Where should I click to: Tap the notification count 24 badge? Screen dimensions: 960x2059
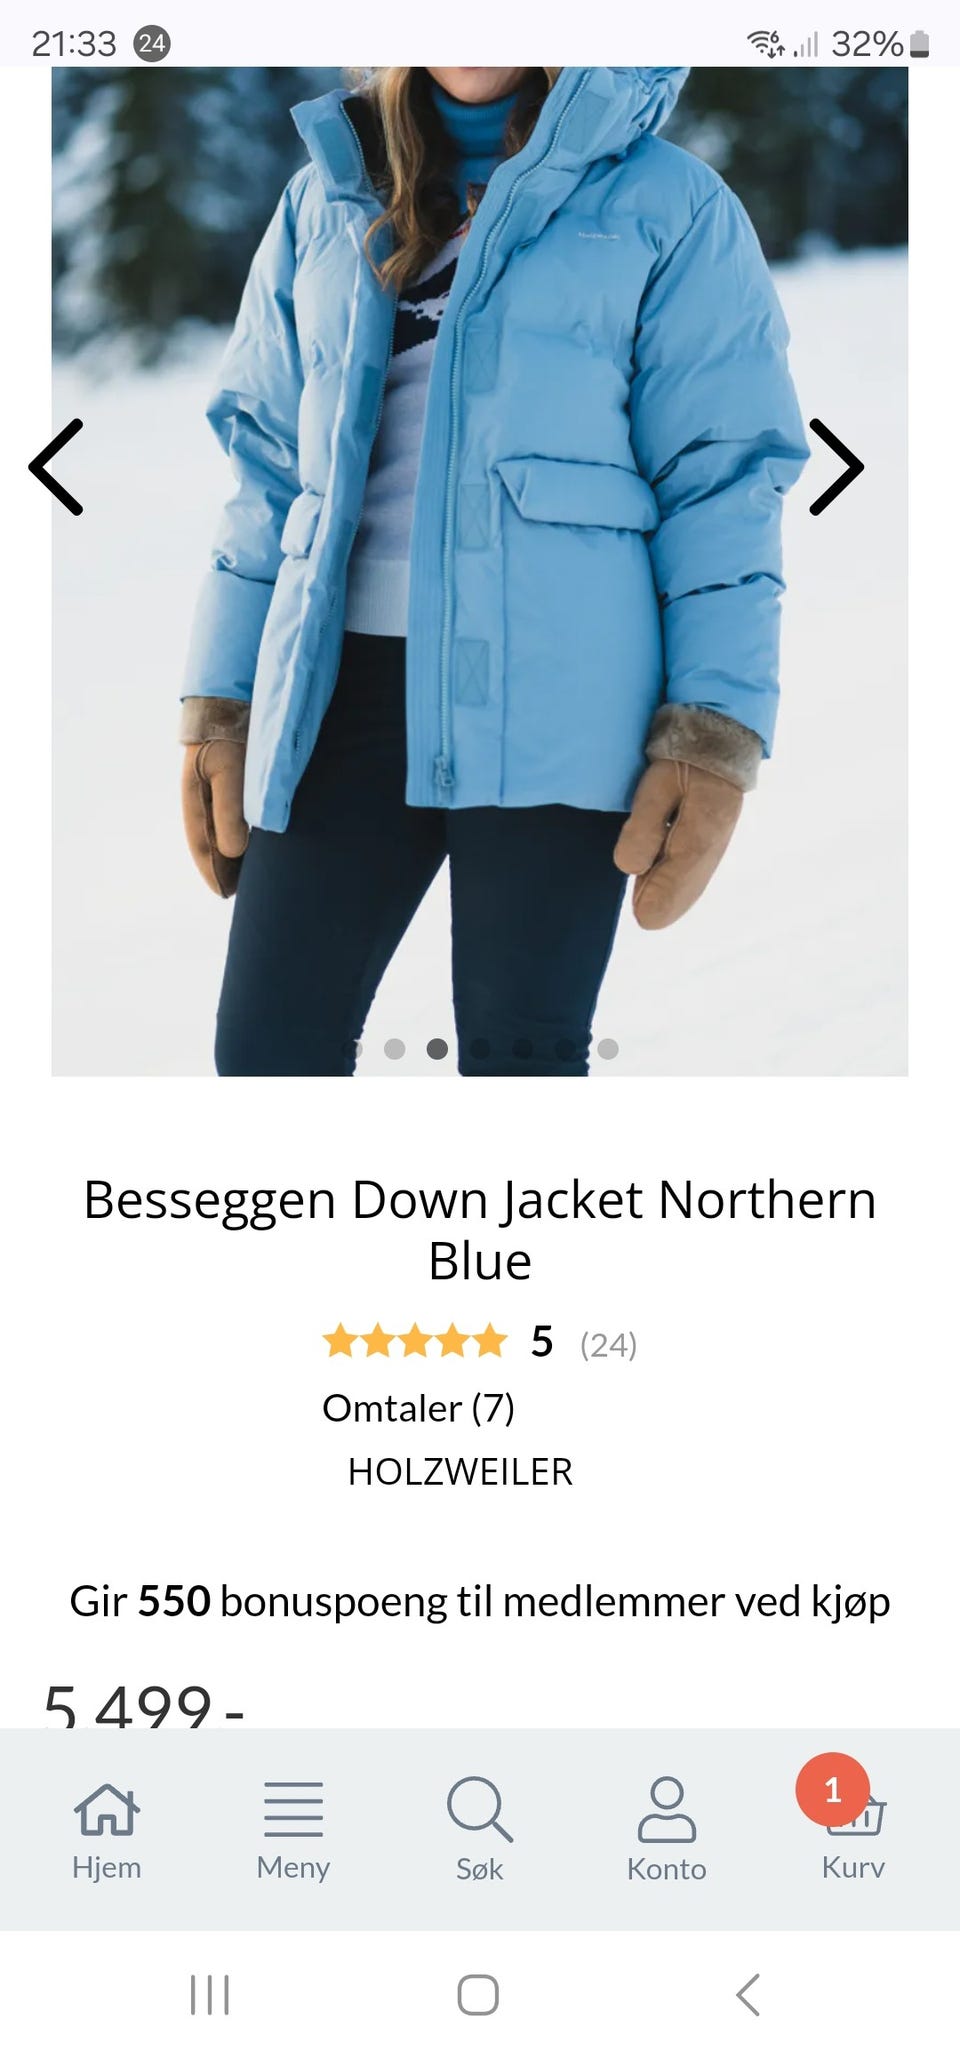[x=152, y=43]
